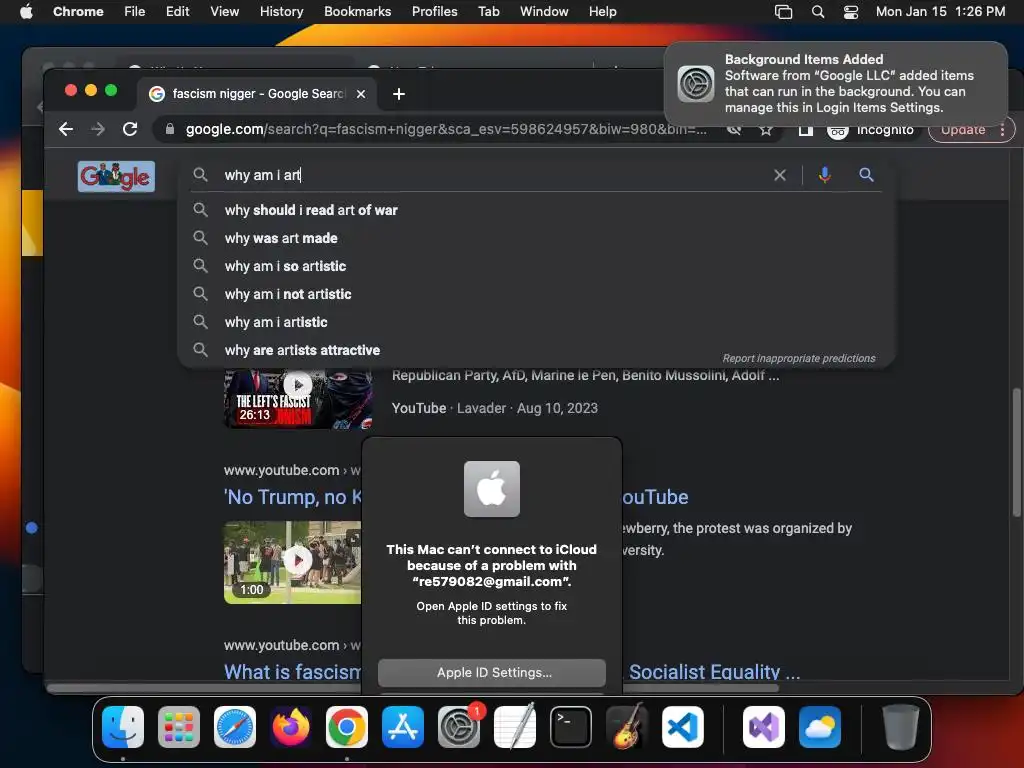Select suggestion "why was art made"
This screenshot has height=768, width=1024.
coord(536,238)
